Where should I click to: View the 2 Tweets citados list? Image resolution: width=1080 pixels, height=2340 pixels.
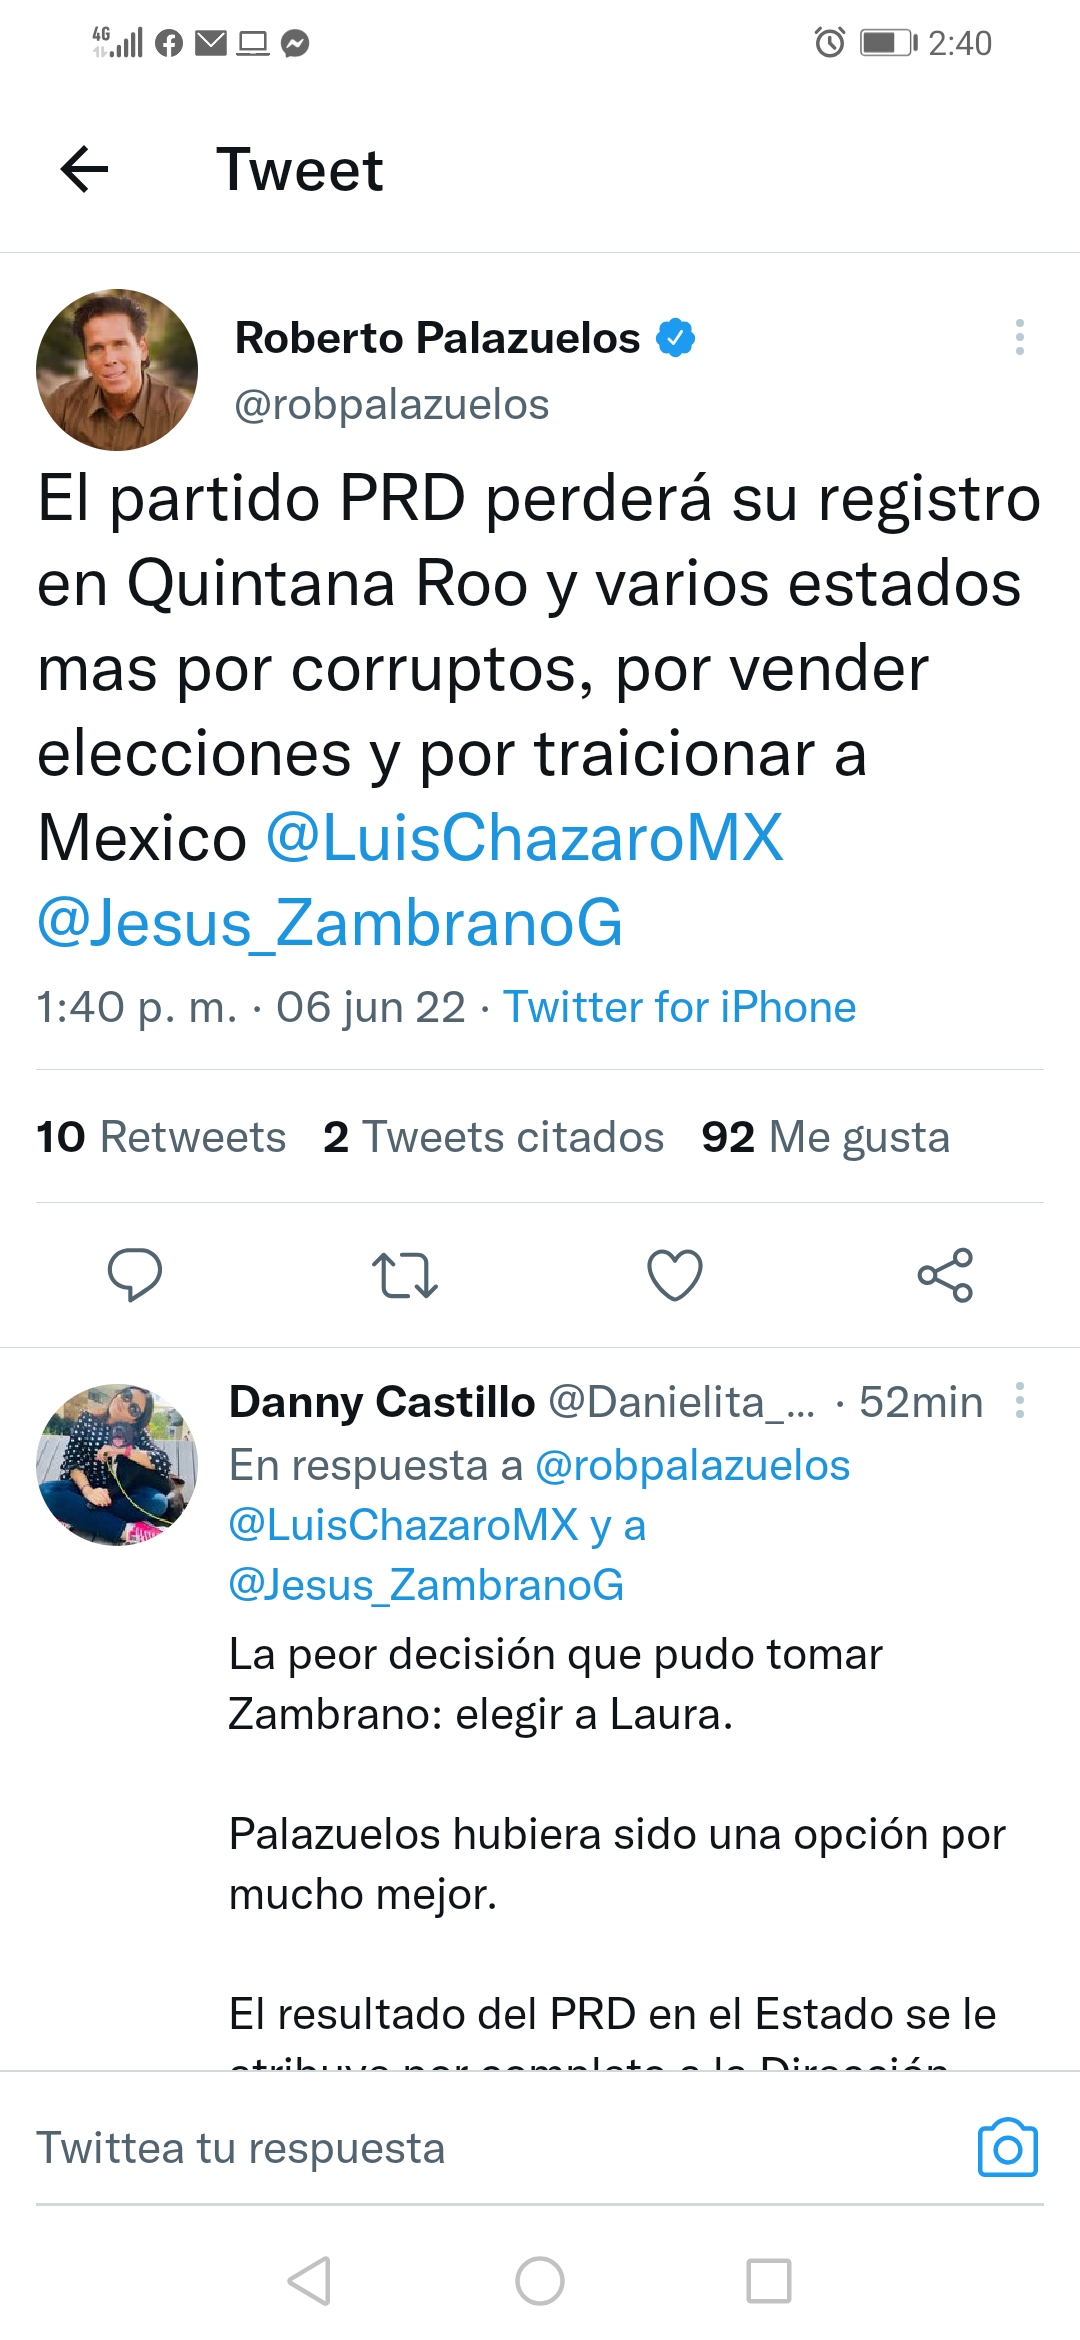[494, 1137]
